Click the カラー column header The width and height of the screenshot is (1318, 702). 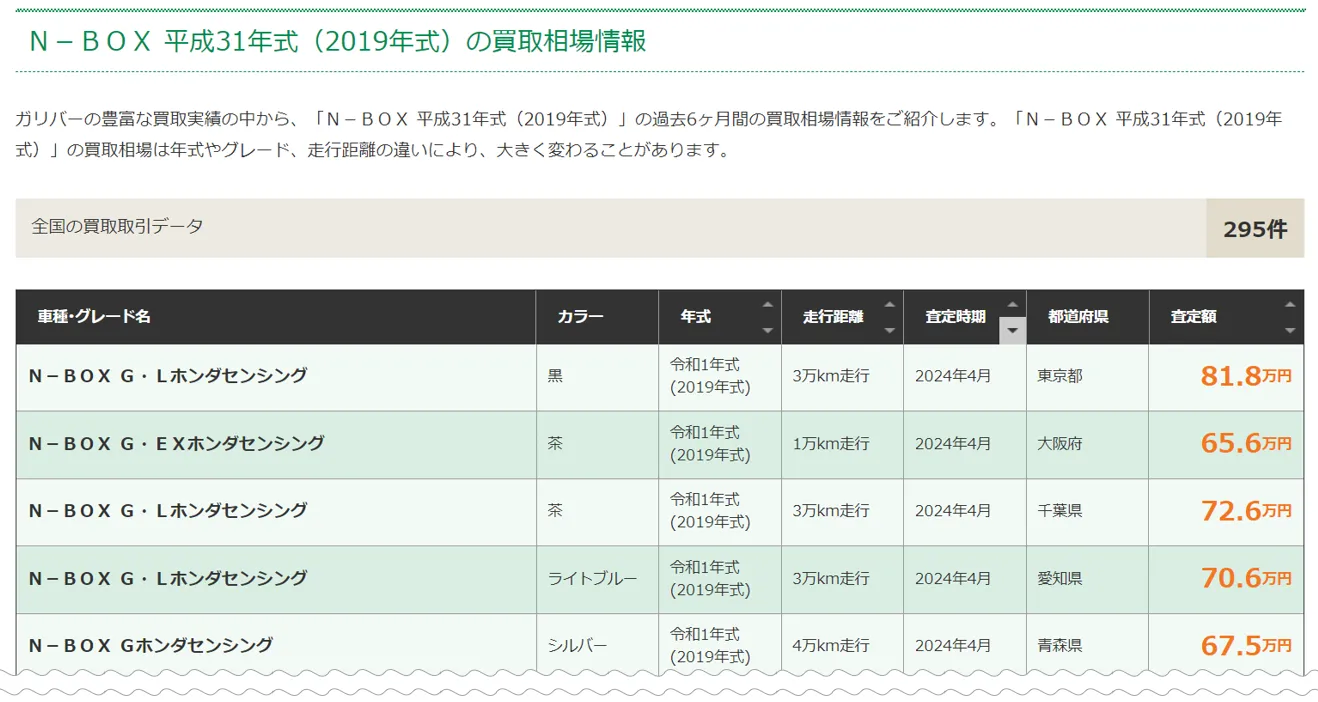580,317
